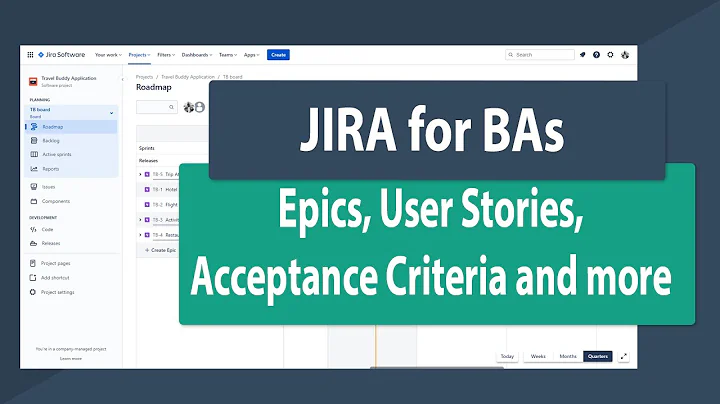720x404 pixels.
Task: Open the Settings gear icon
Action: tap(610, 55)
